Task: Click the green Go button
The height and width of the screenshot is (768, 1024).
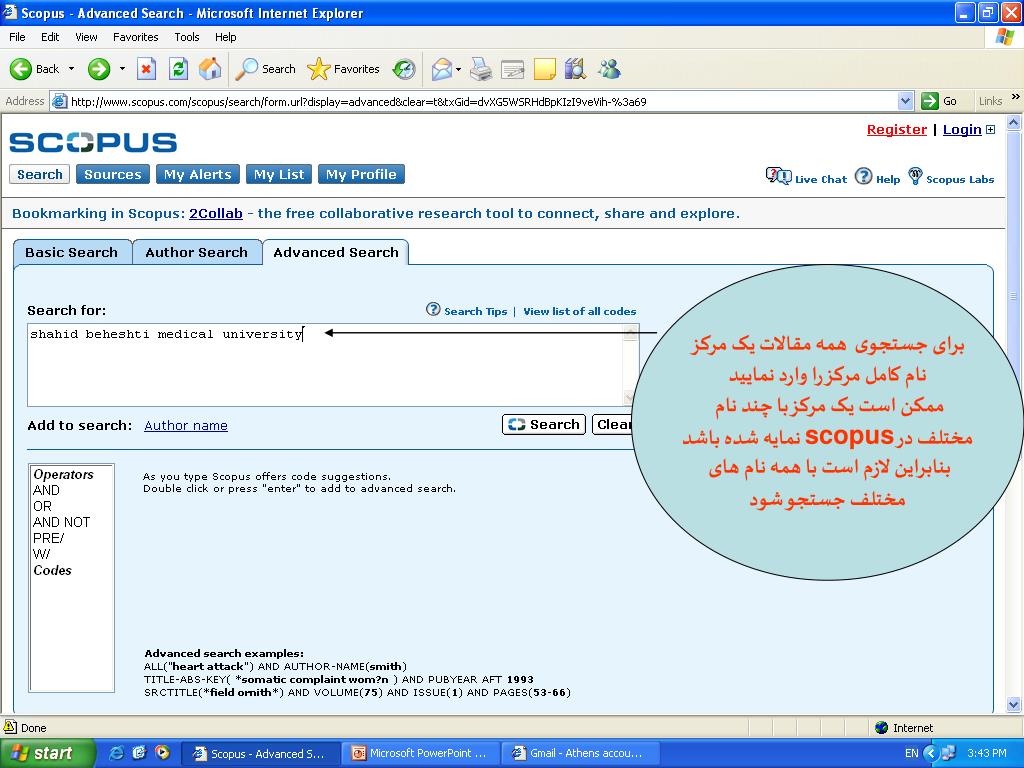Action: click(x=939, y=101)
